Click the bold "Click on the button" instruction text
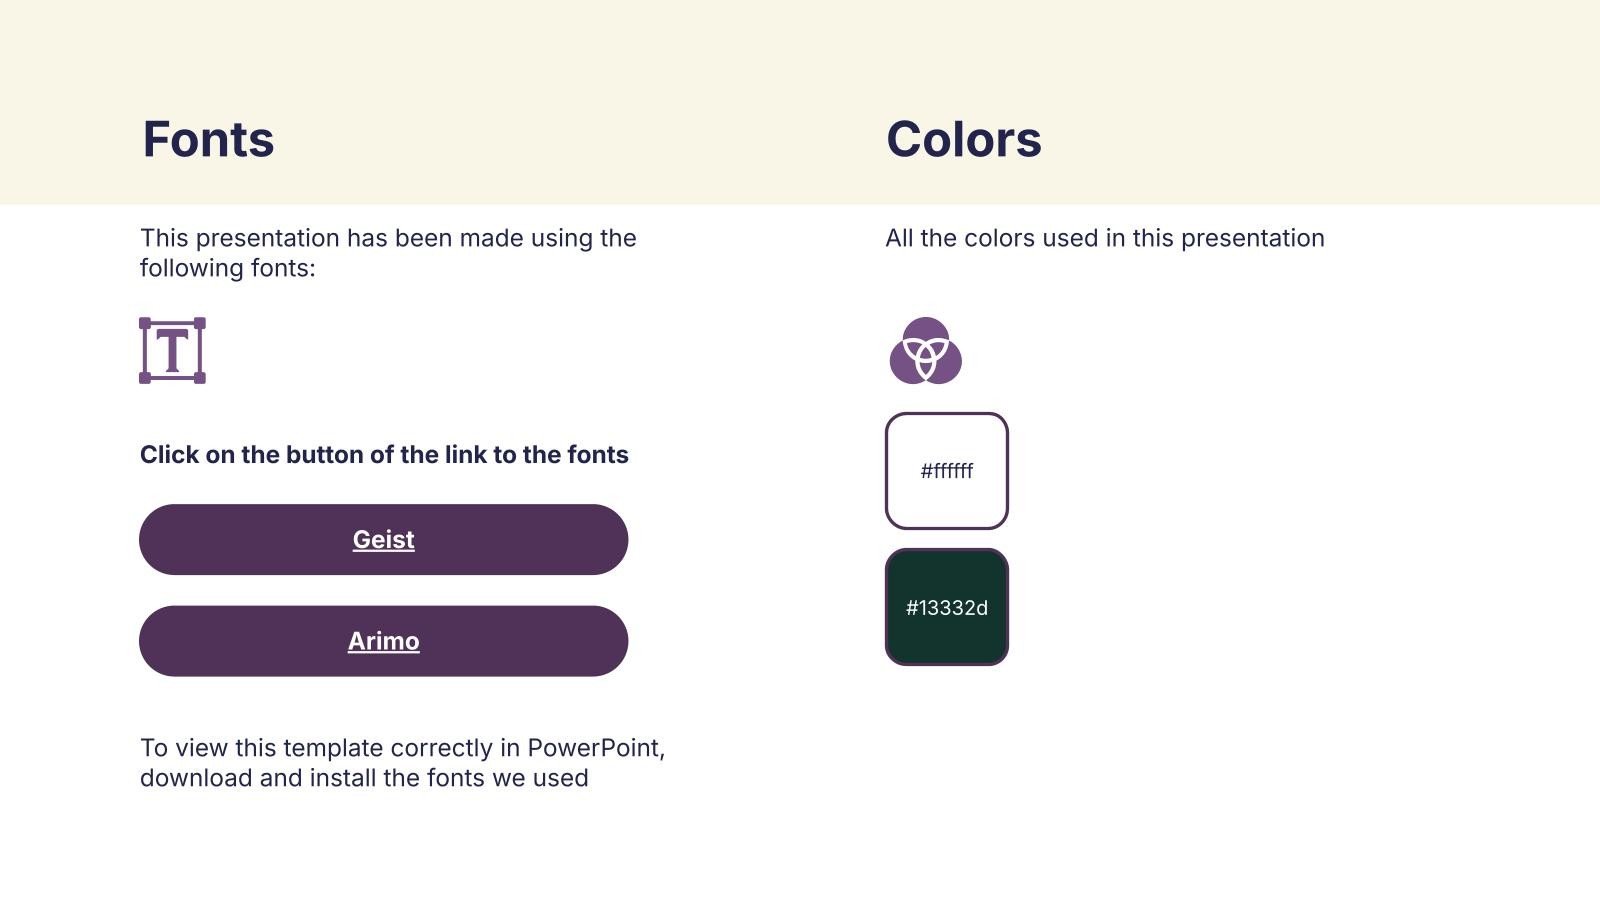The height and width of the screenshot is (900, 1600). 384,455
